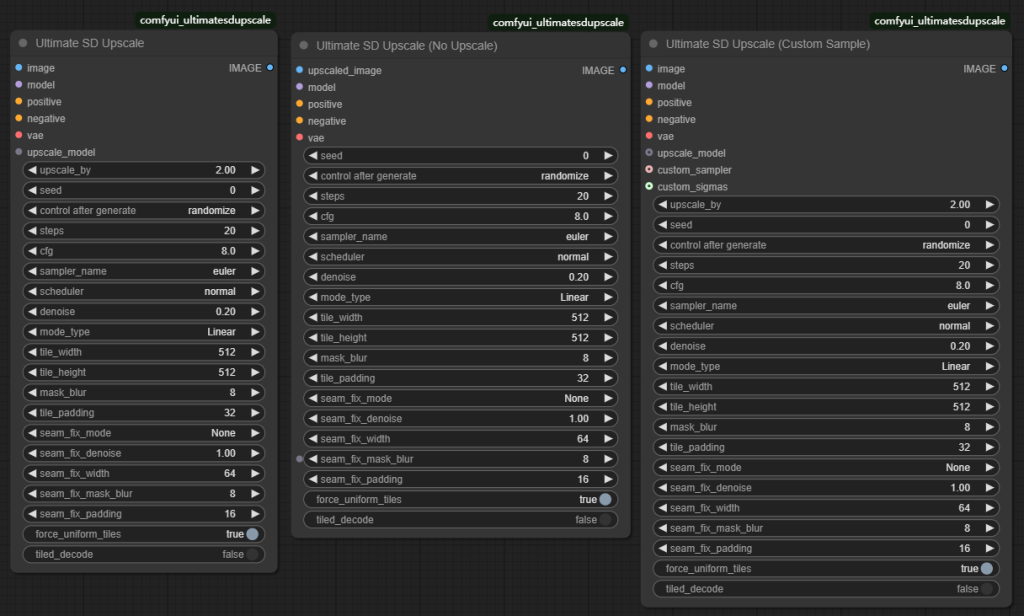
Task: Click the vae input socket on No Upscale node
Action: point(299,138)
